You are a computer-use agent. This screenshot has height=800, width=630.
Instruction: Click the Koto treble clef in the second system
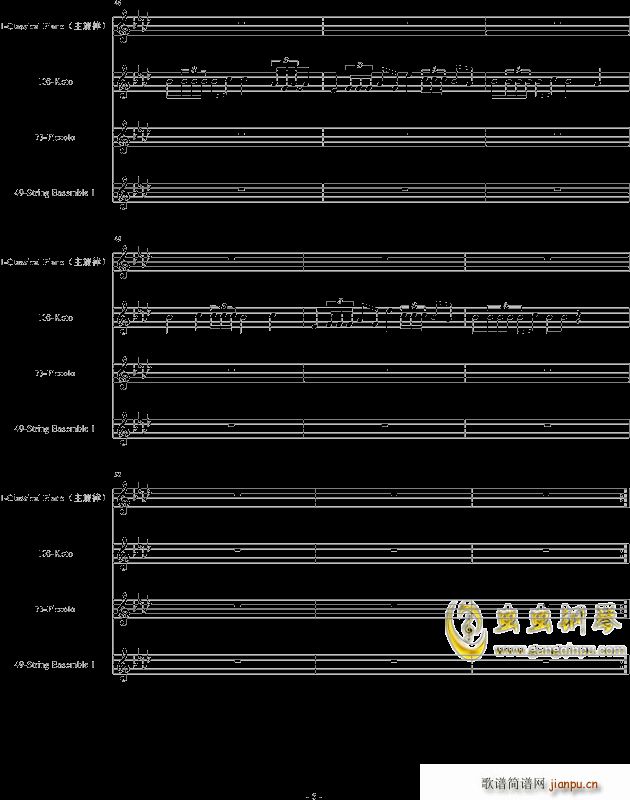(124, 319)
